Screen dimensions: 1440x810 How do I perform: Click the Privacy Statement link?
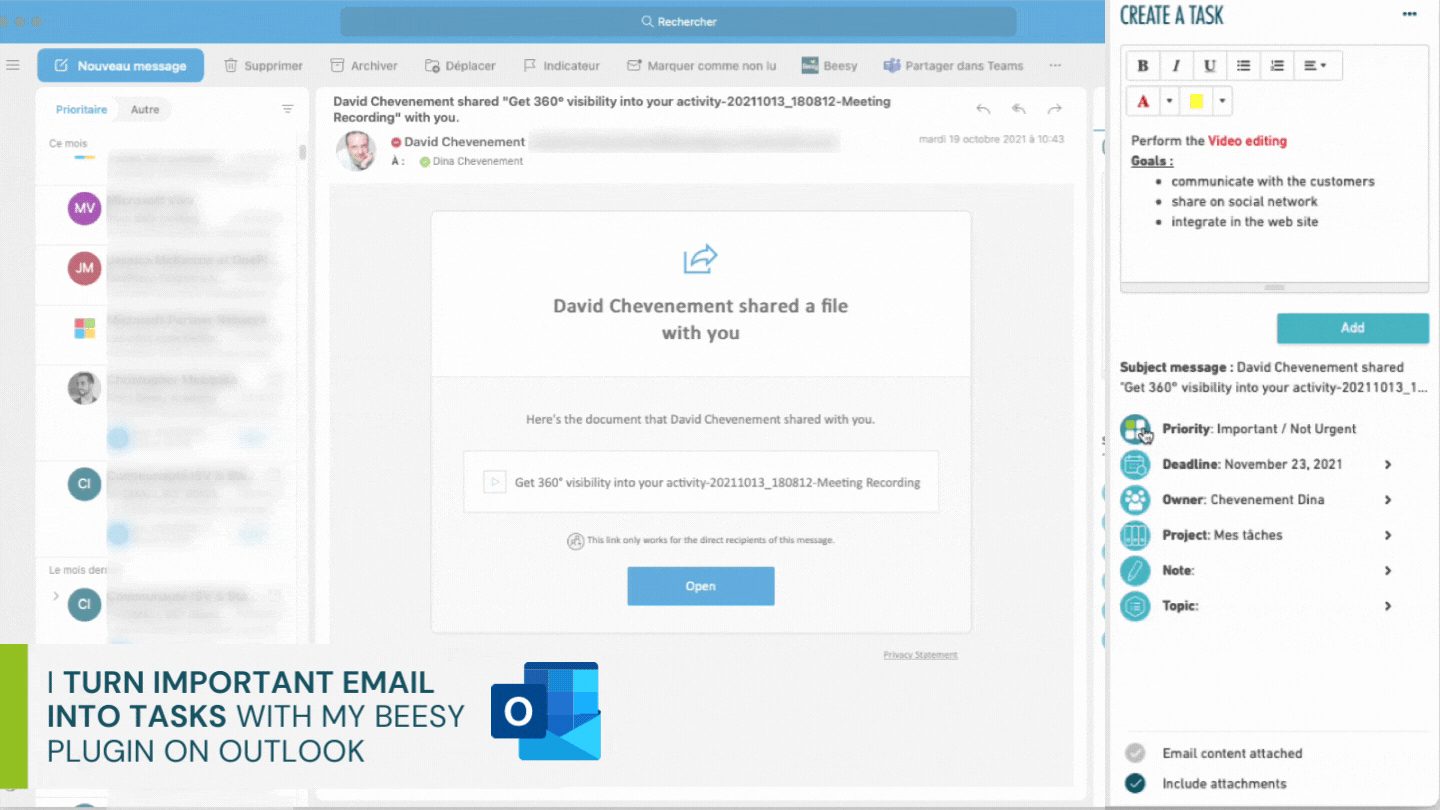(x=920, y=655)
